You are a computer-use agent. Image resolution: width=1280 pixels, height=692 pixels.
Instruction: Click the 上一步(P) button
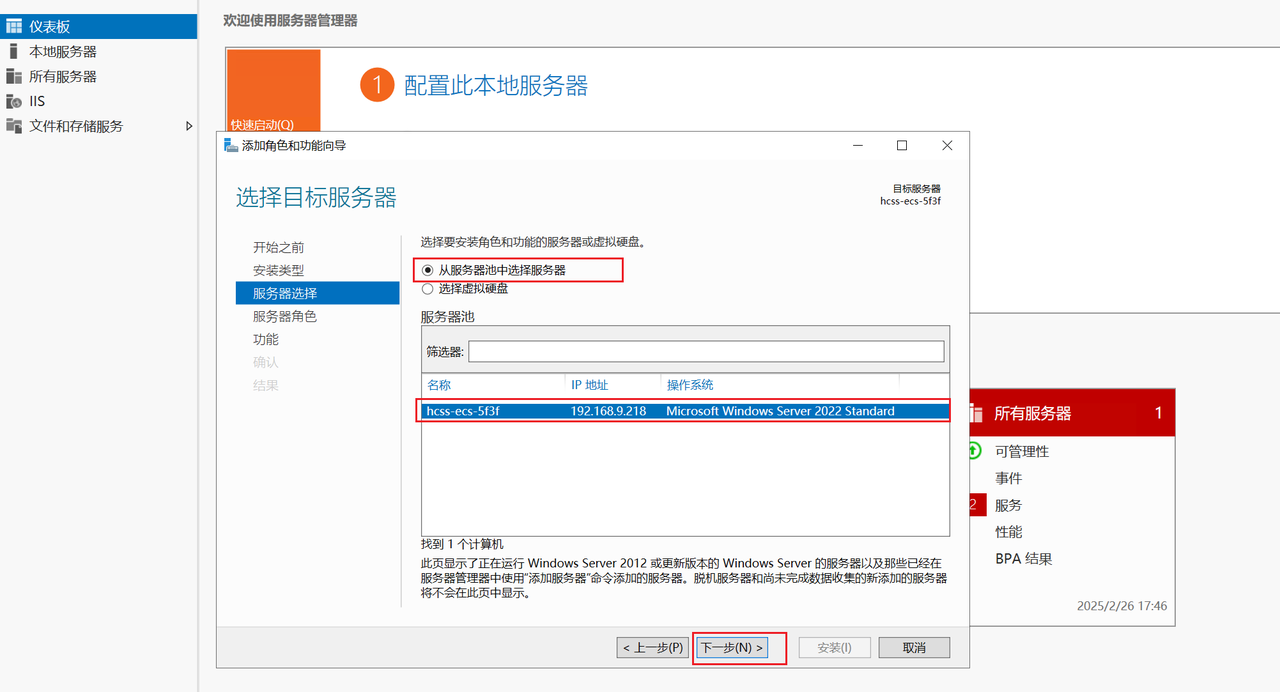point(652,648)
